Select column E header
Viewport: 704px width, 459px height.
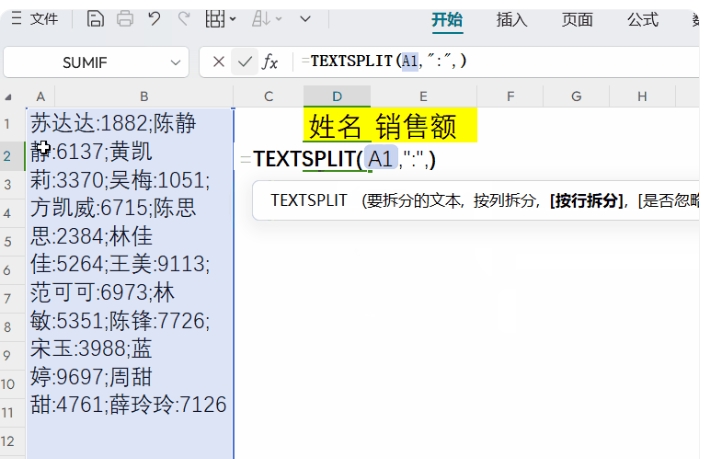[x=423, y=97]
